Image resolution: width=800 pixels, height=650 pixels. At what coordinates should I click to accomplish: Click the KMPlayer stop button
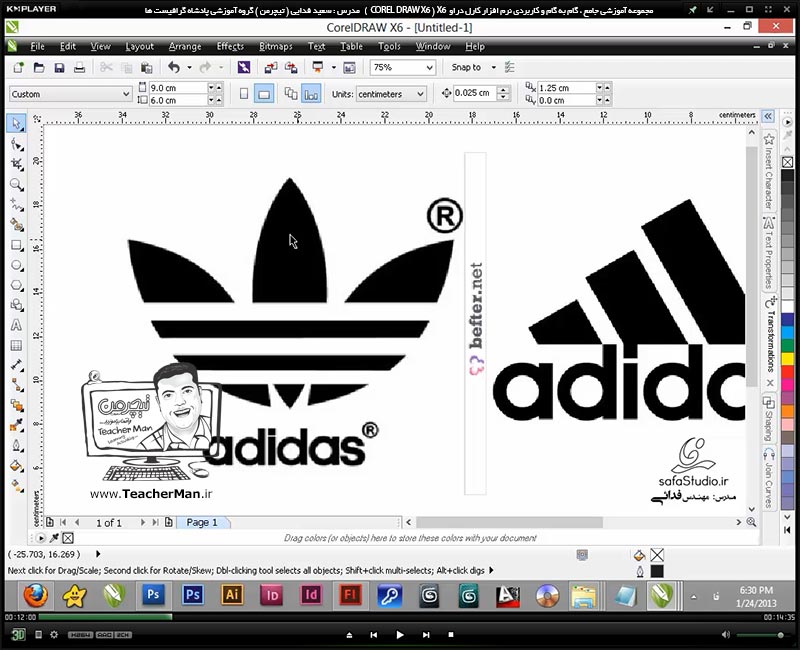pyautogui.click(x=451, y=635)
